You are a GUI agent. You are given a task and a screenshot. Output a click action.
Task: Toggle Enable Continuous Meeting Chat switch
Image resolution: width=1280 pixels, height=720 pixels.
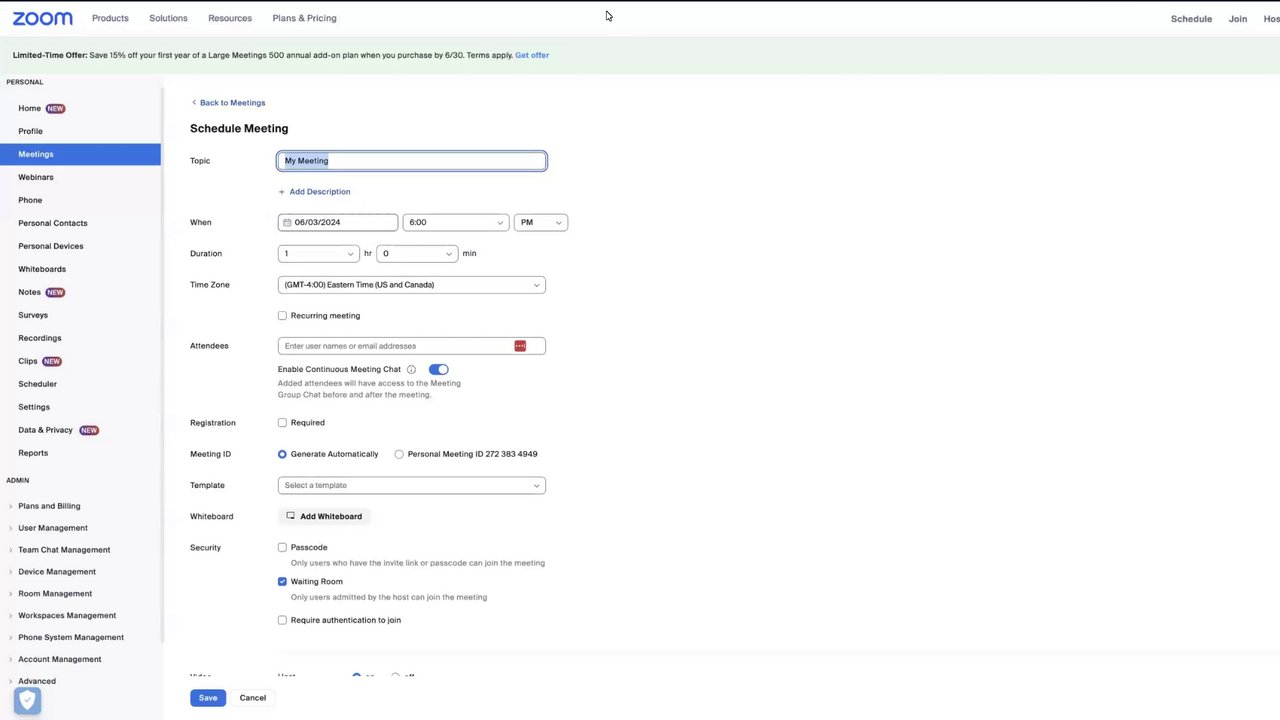click(x=438, y=369)
